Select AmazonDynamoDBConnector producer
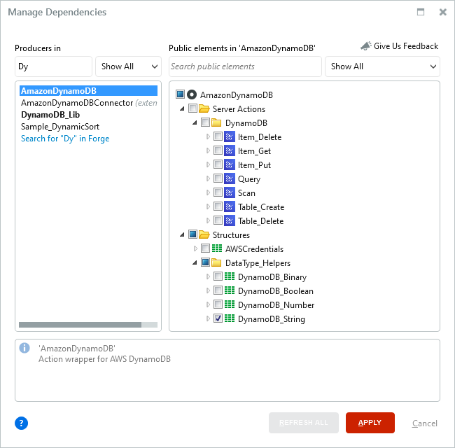Viewport: 455px width, 448px height. point(88,103)
